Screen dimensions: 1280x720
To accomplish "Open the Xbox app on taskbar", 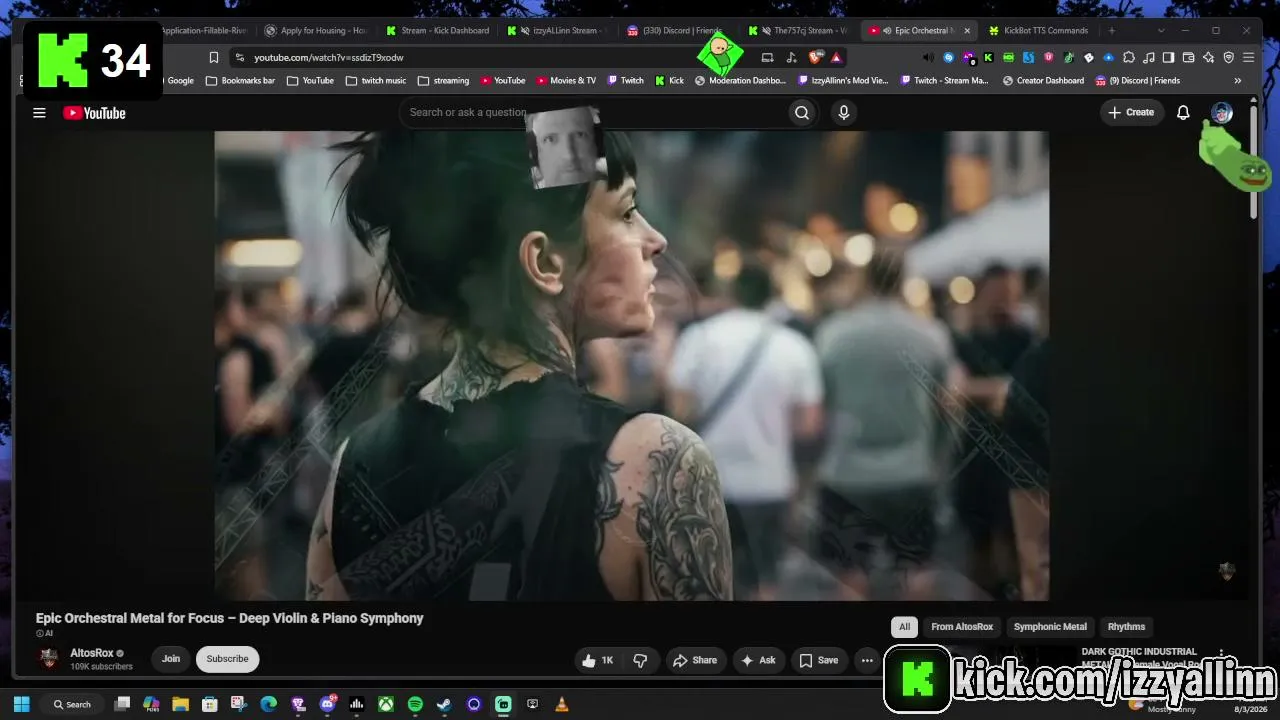I will (385, 704).
